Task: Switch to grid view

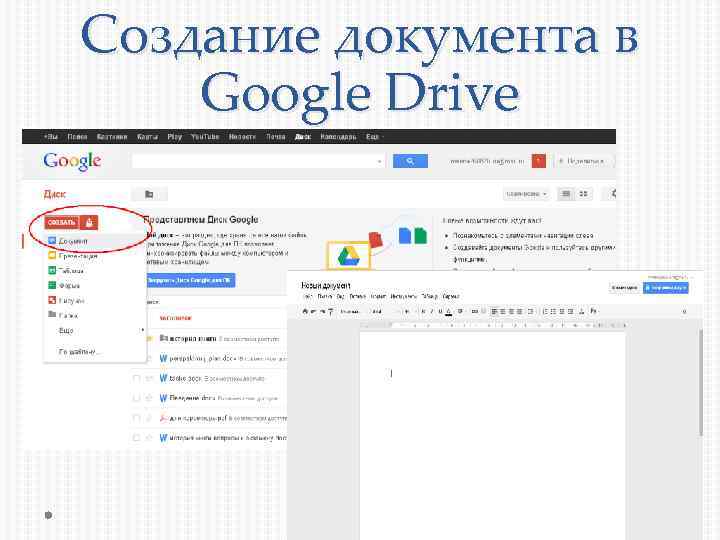Action: (584, 194)
